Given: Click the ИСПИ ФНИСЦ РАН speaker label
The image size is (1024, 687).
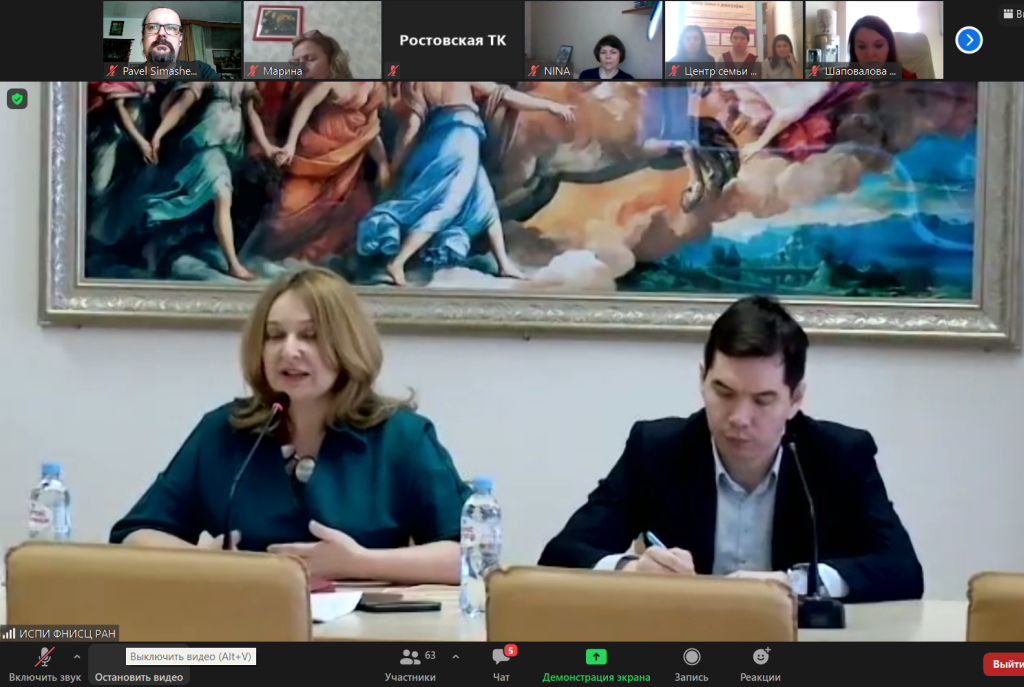Looking at the screenshot, I should pyautogui.click(x=67, y=633).
